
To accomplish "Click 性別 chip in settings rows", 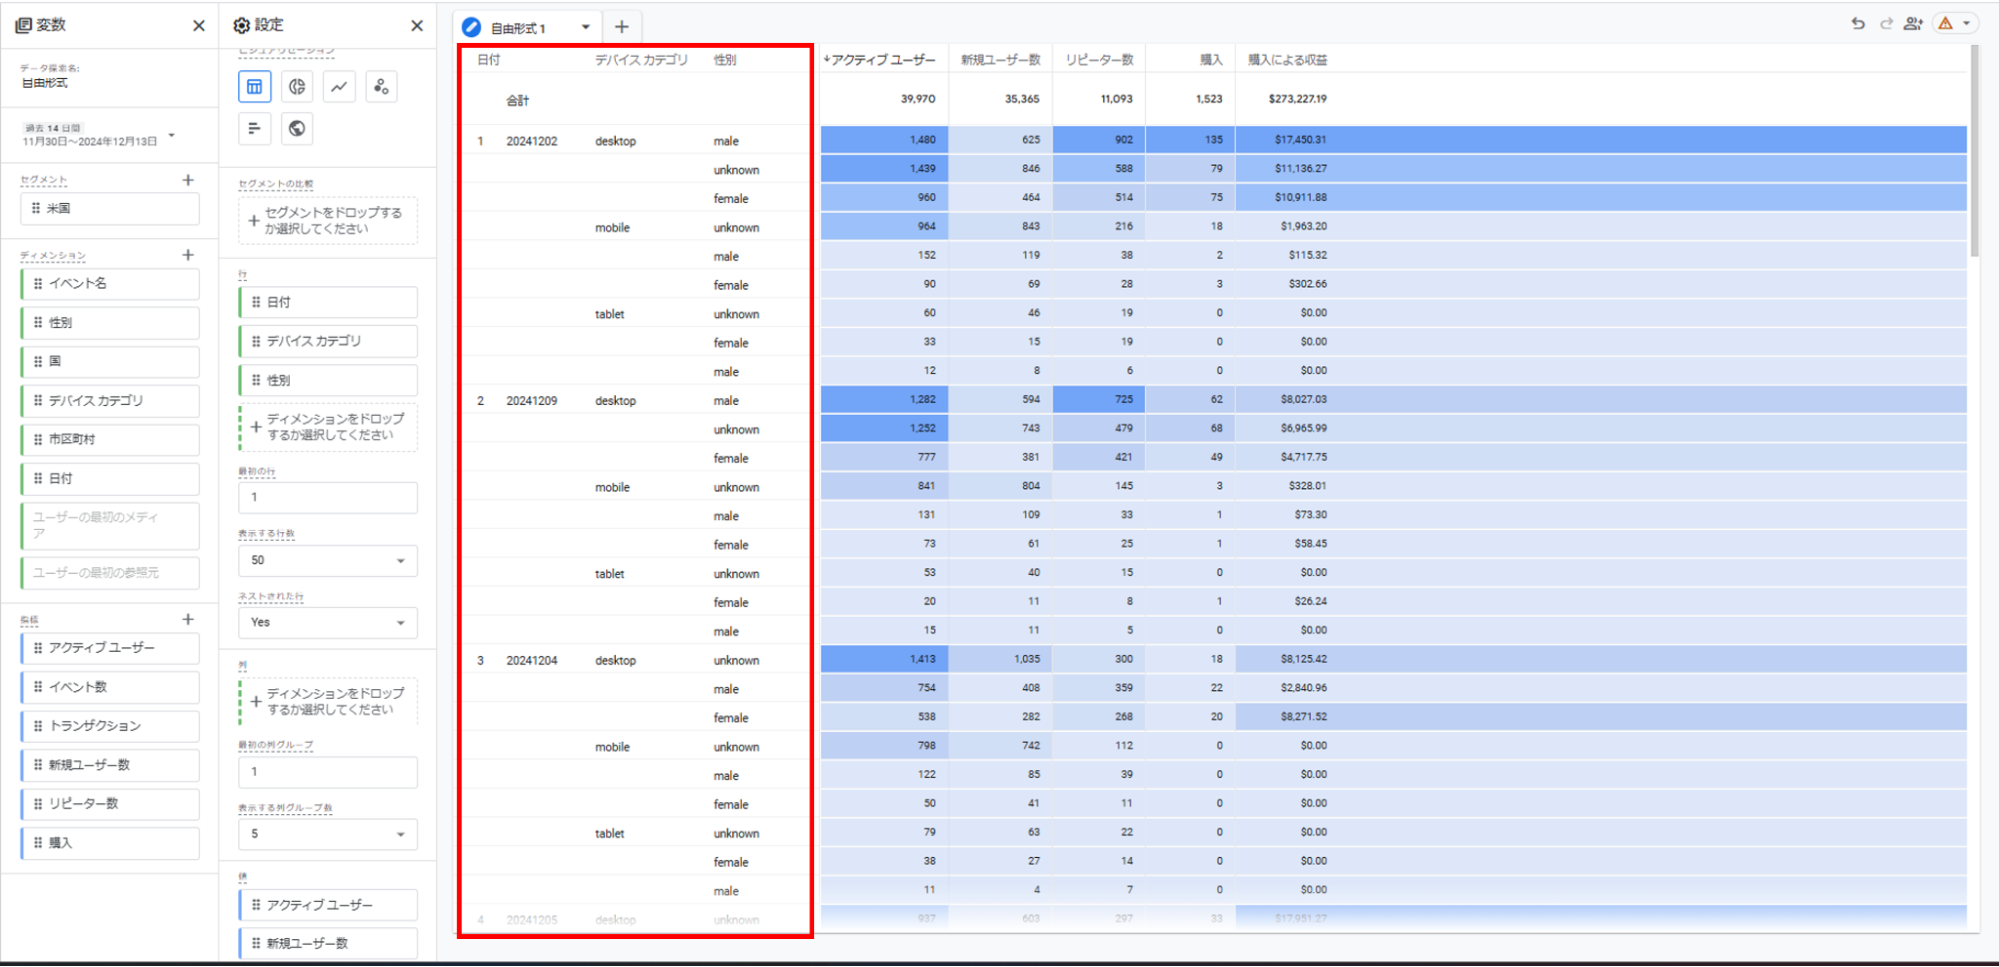I will click(x=328, y=380).
